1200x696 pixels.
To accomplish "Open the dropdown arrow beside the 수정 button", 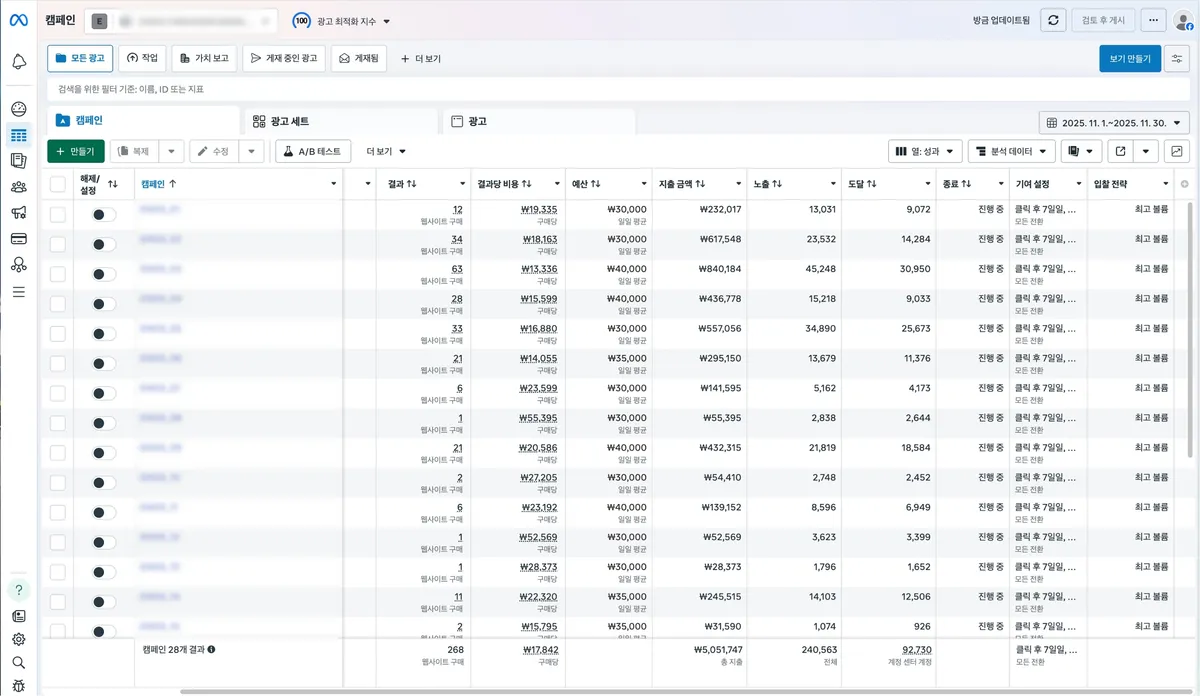I will (251, 151).
